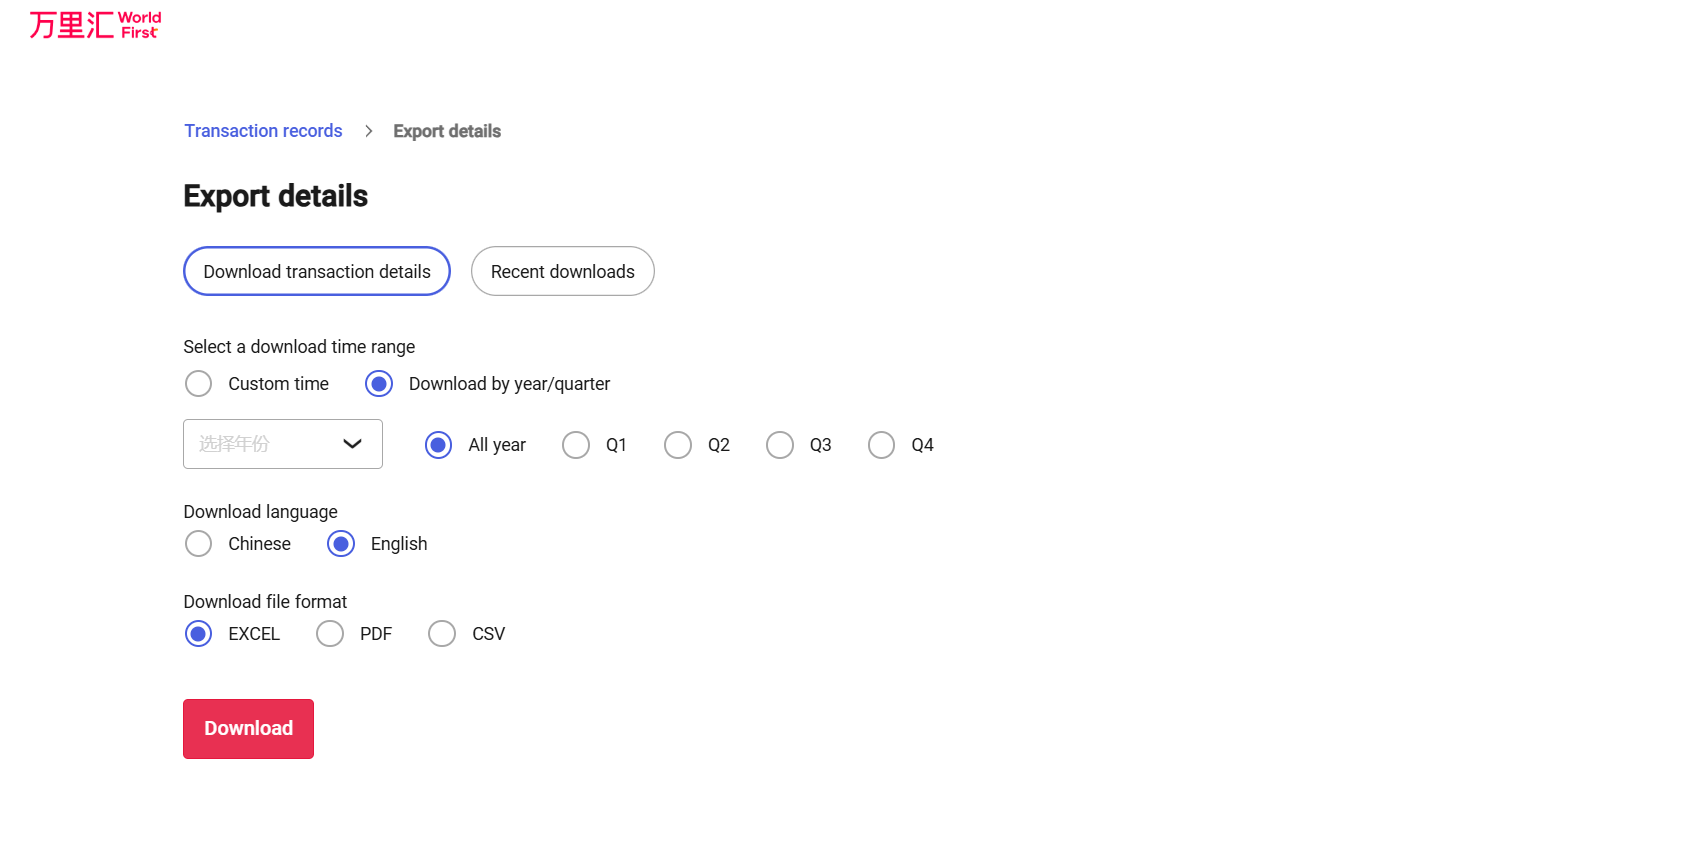Open the year selection dropdown

pos(265,444)
